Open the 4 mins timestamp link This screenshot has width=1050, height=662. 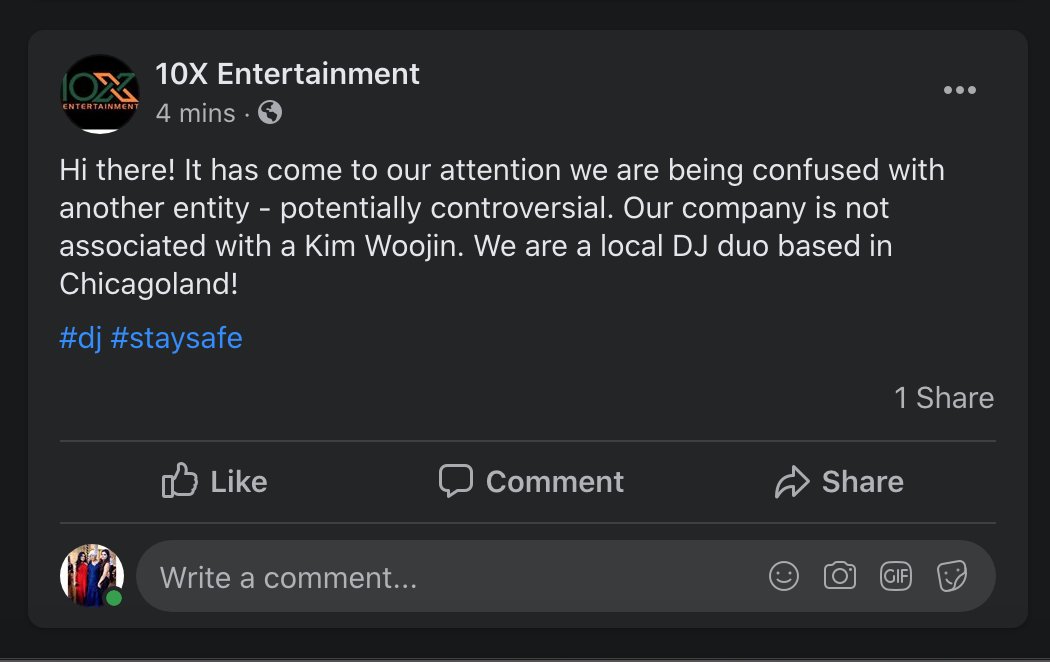196,113
